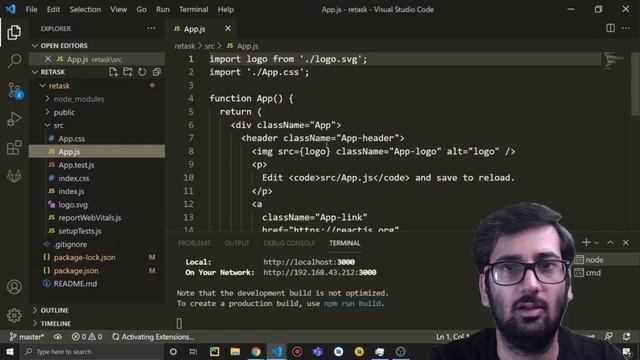
Task: Open the Terminal menu
Action: (193, 9)
